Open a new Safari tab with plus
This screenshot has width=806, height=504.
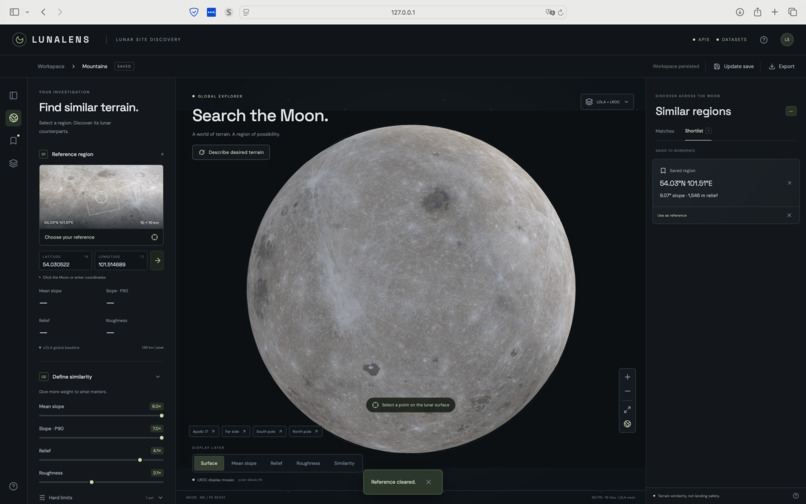(x=774, y=12)
